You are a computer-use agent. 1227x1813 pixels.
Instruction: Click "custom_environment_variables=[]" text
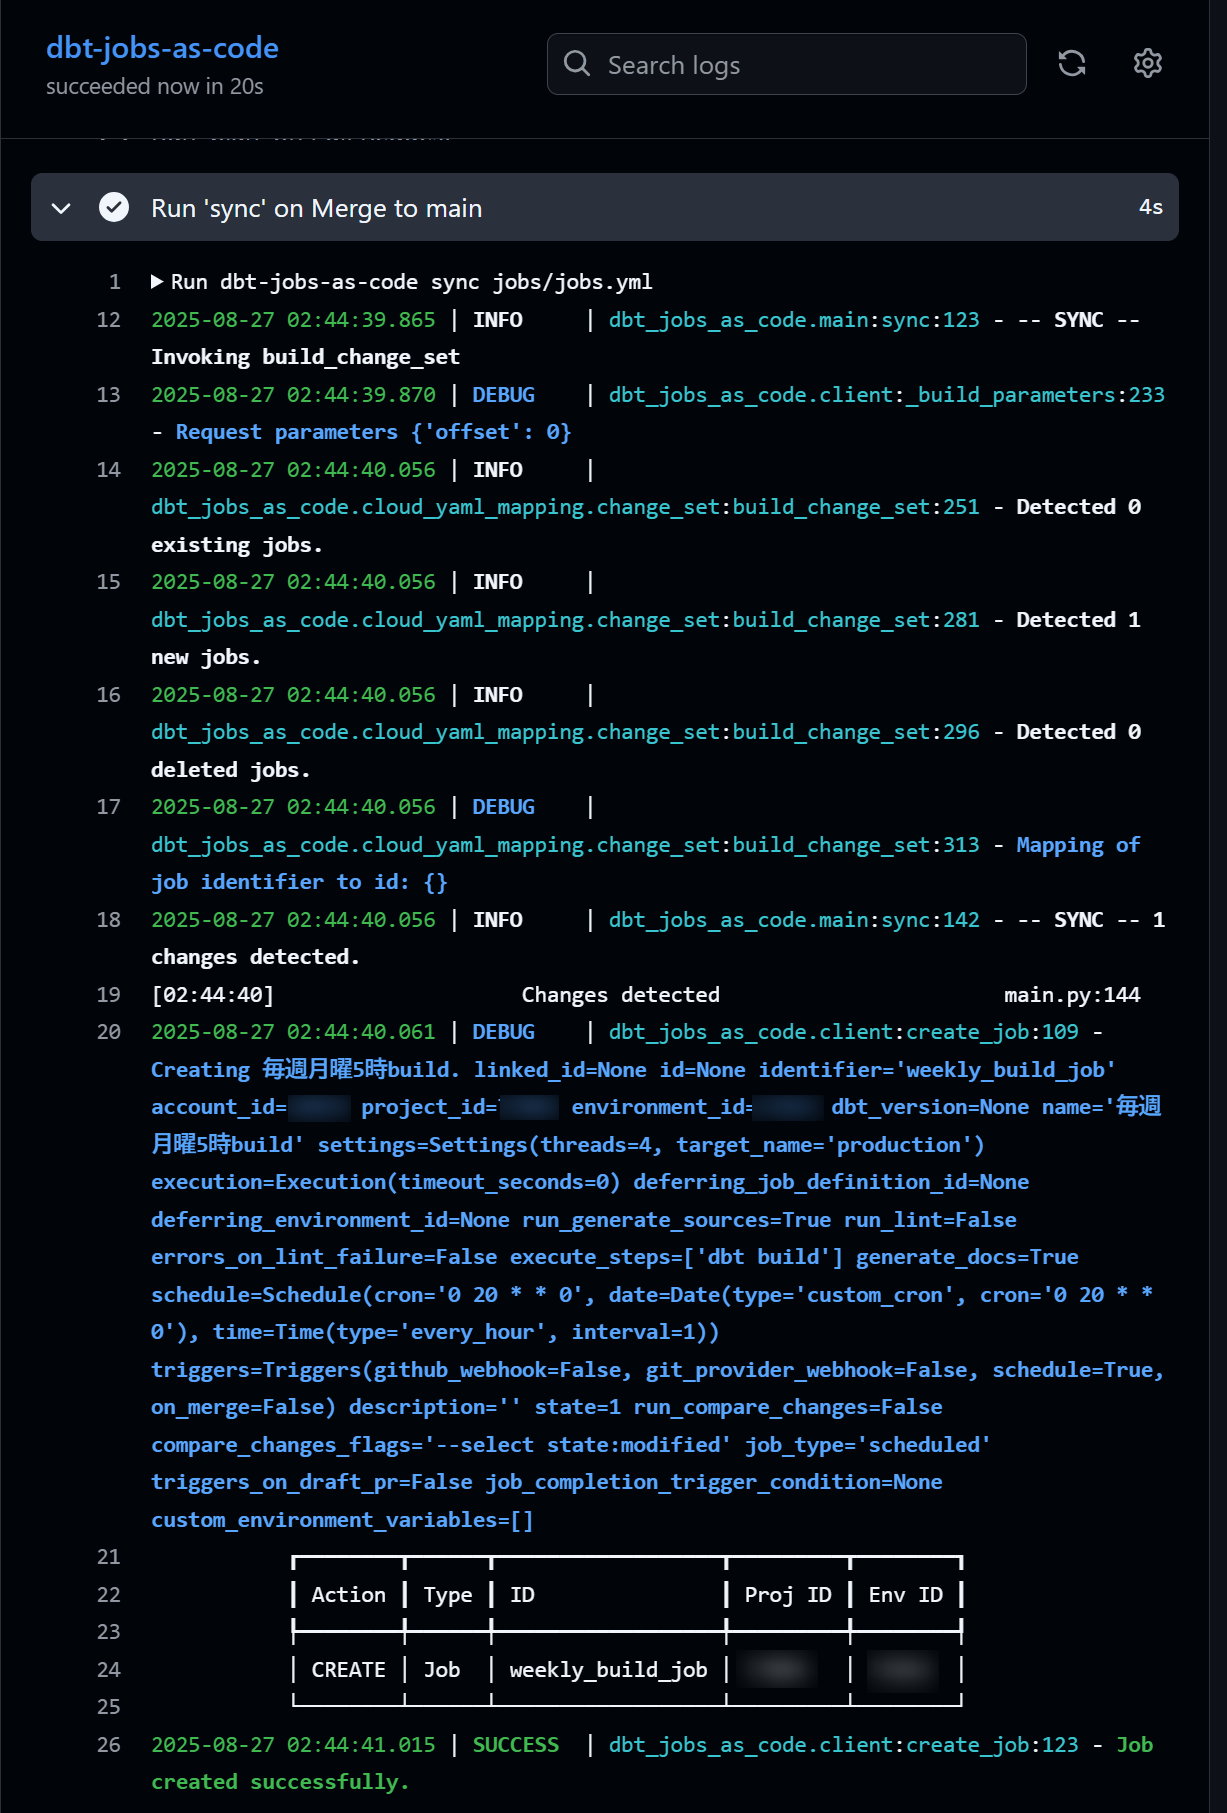pyautogui.click(x=342, y=1520)
